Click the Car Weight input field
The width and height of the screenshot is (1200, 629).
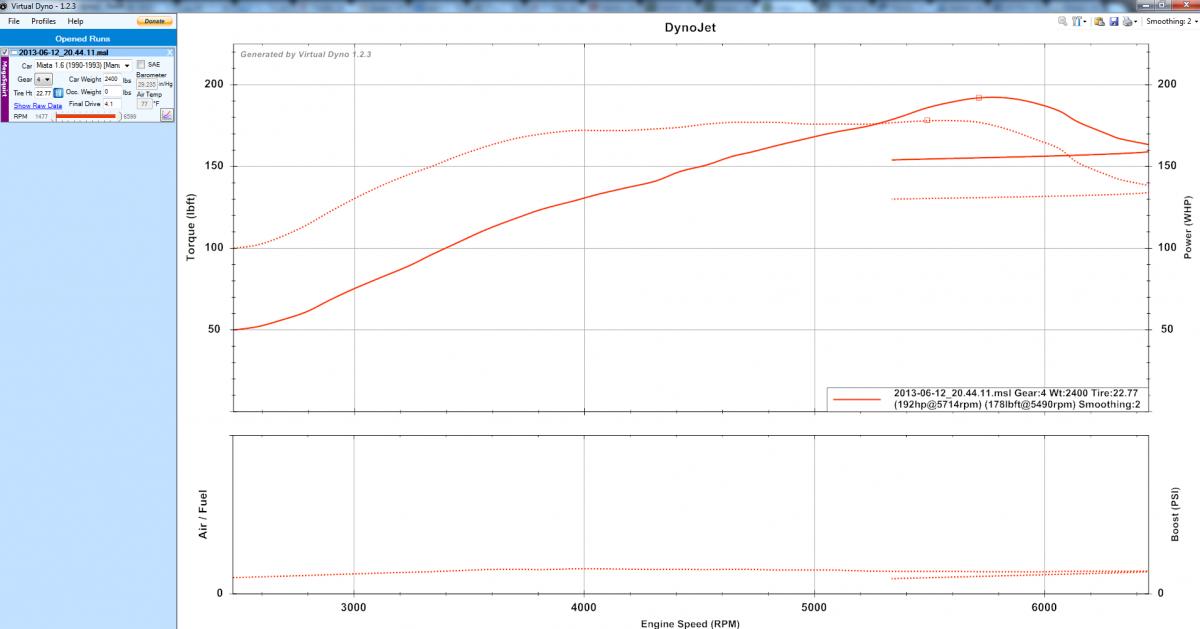click(x=112, y=79)
